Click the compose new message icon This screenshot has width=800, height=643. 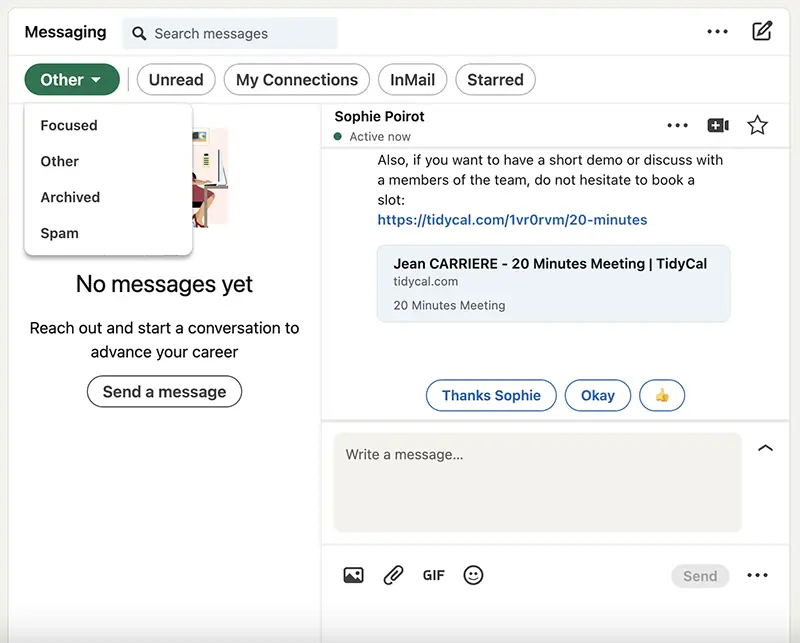tap(762, 31)
